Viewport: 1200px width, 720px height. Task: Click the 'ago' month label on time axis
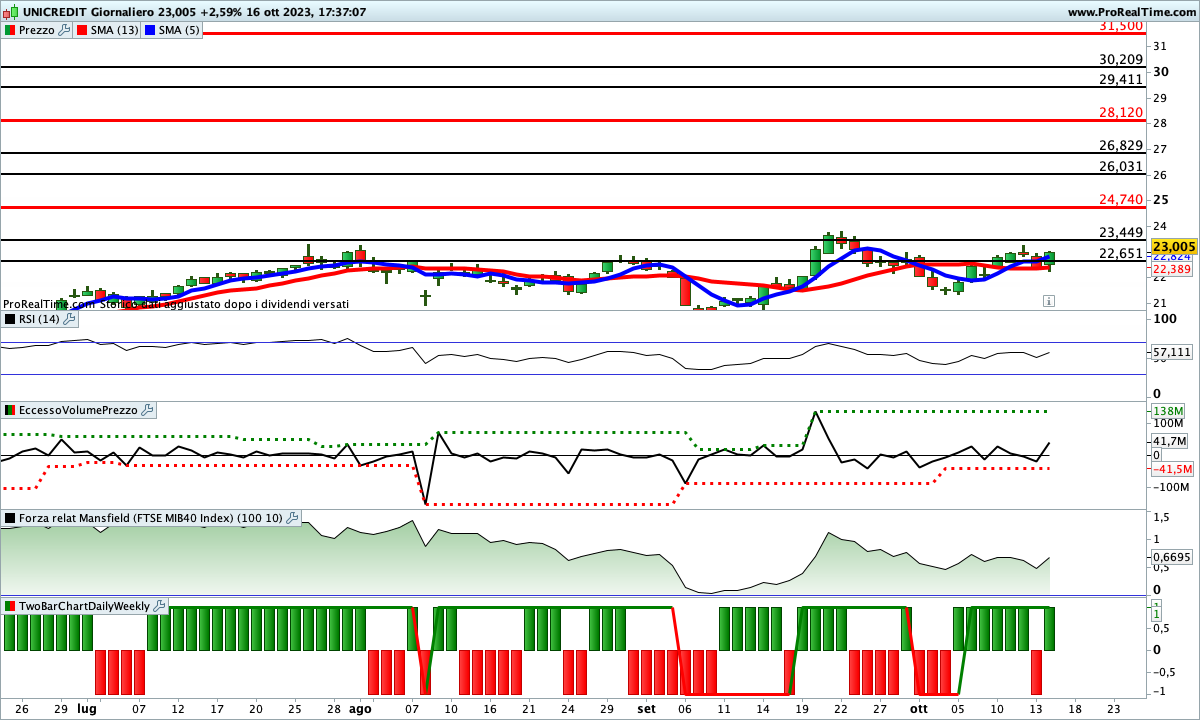[359, 707]
